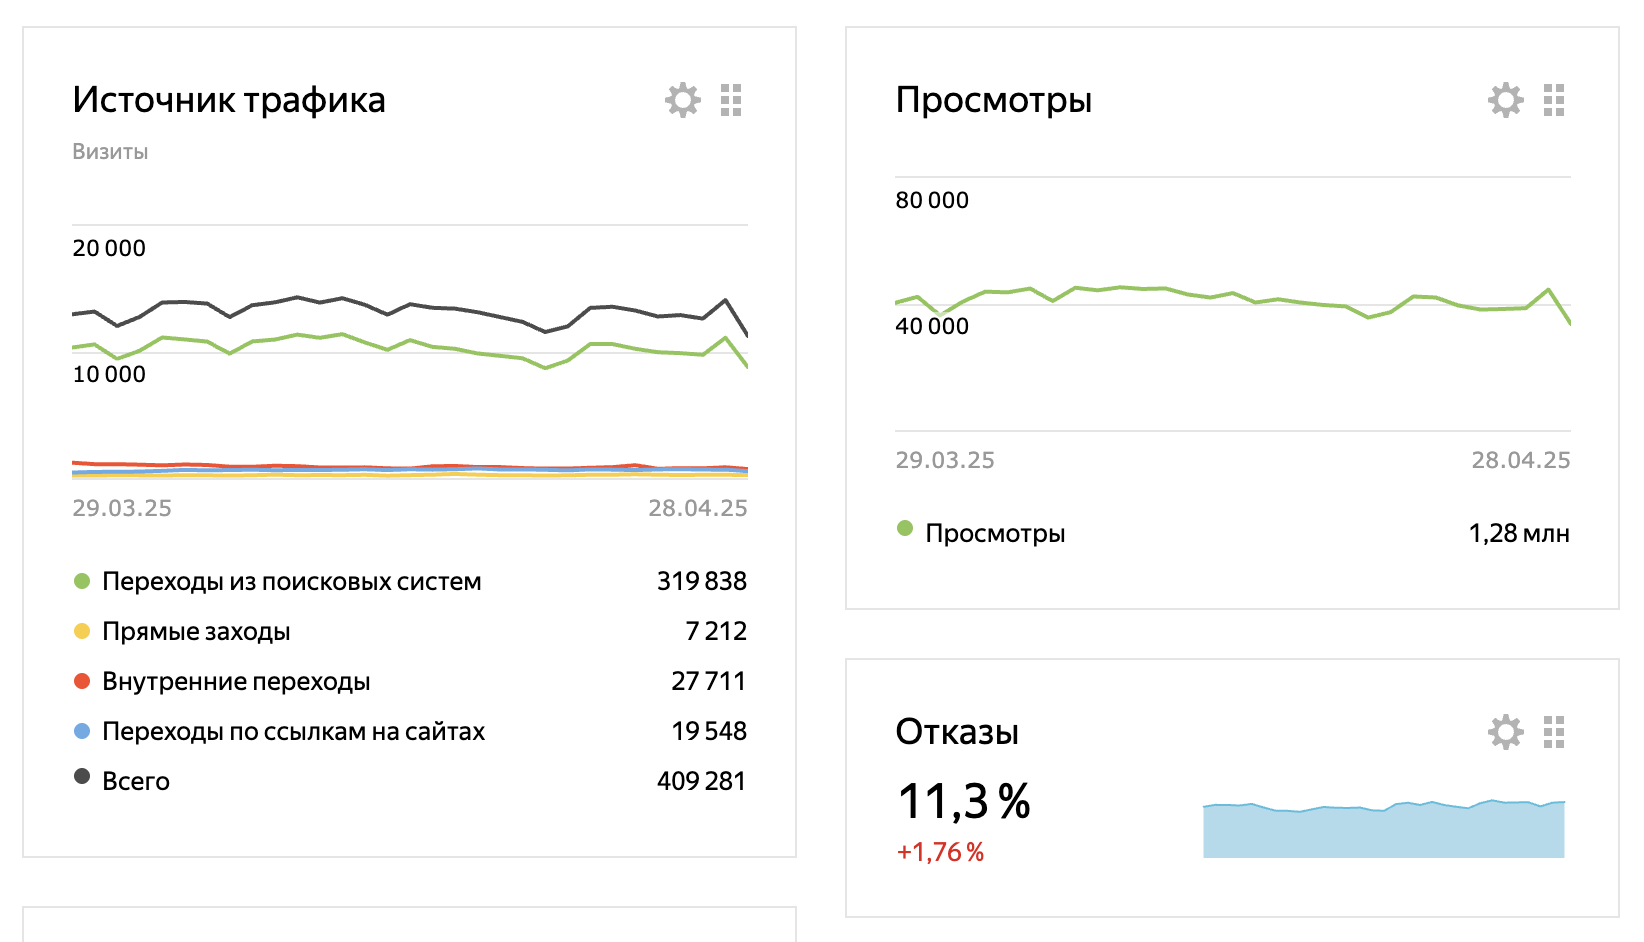Toggle blue dot for Переходы по ссылкам на сайтах
The image size is (1644, 942).
tap(82, 731)
